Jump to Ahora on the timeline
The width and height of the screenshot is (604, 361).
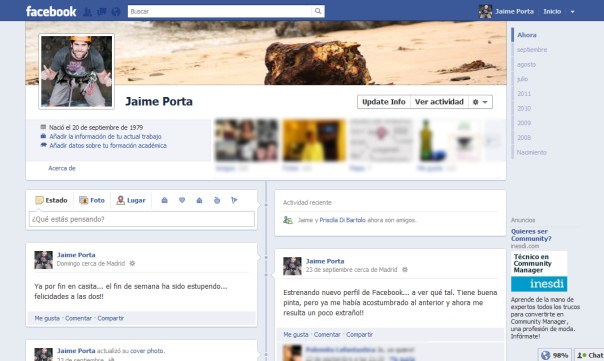(527, 35)
